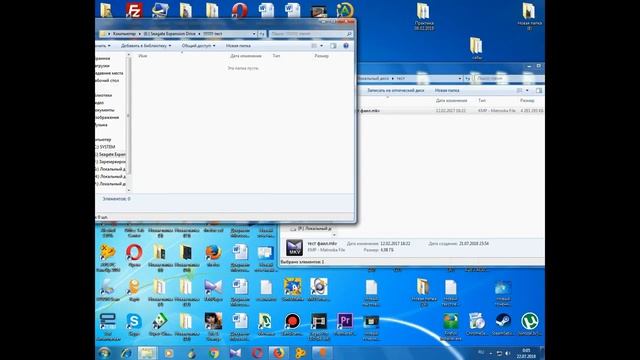Viewport: 640px width, 360px height.
Task: Sort by Дата изменения in back Explorer window
Action: (451, 100)
